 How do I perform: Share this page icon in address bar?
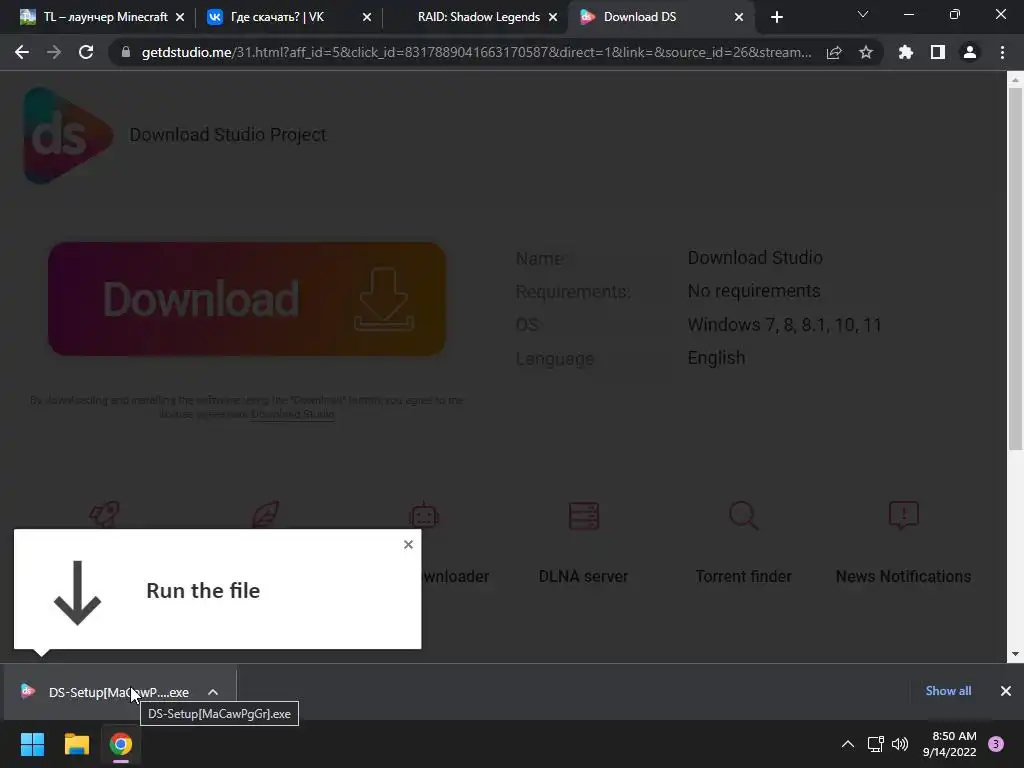point(834,52)
